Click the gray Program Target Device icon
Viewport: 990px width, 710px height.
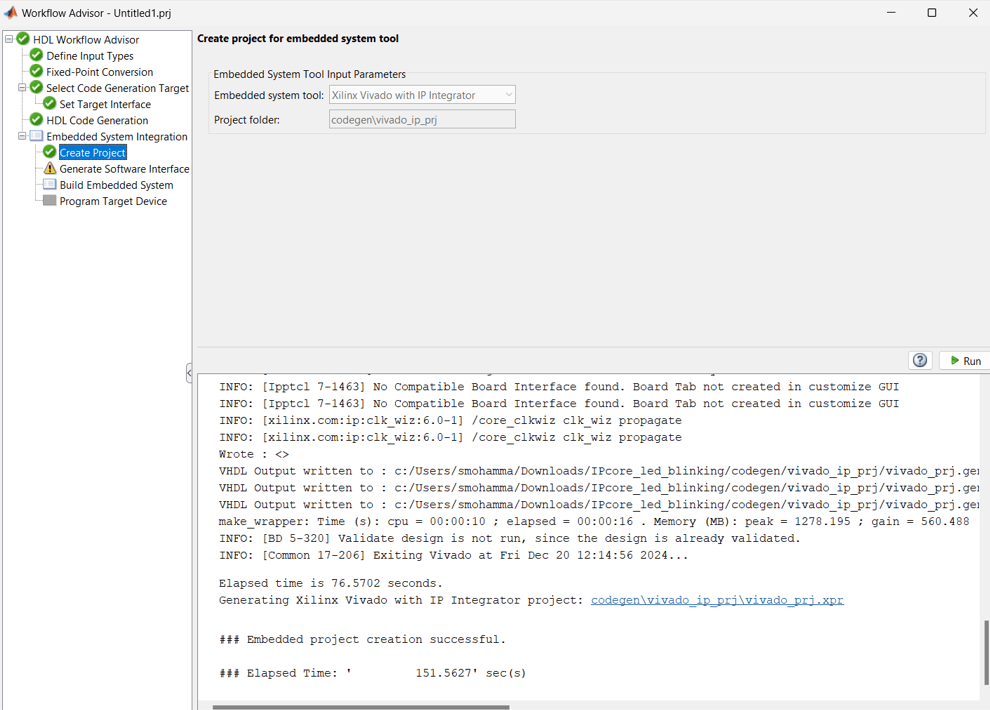pyautogui.click(x=50, y=201)
